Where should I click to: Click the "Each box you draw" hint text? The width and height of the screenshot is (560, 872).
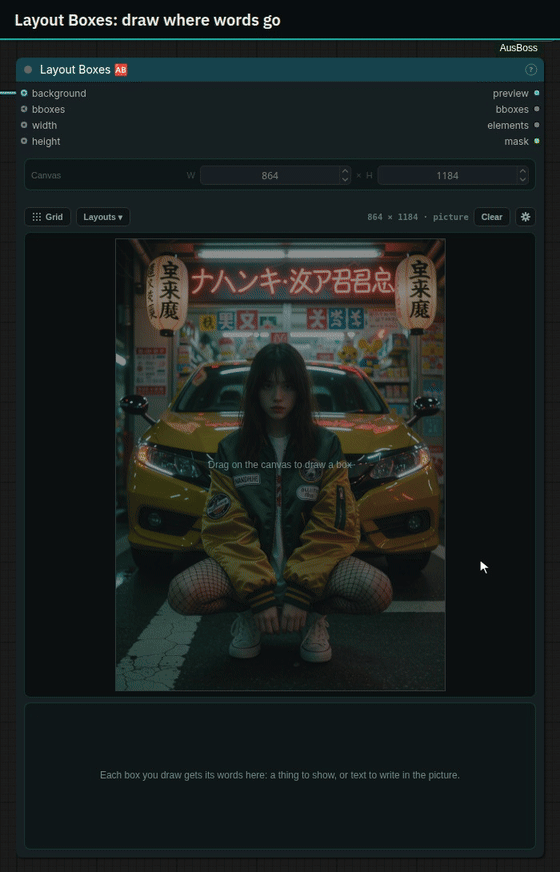tap(280, 775)
